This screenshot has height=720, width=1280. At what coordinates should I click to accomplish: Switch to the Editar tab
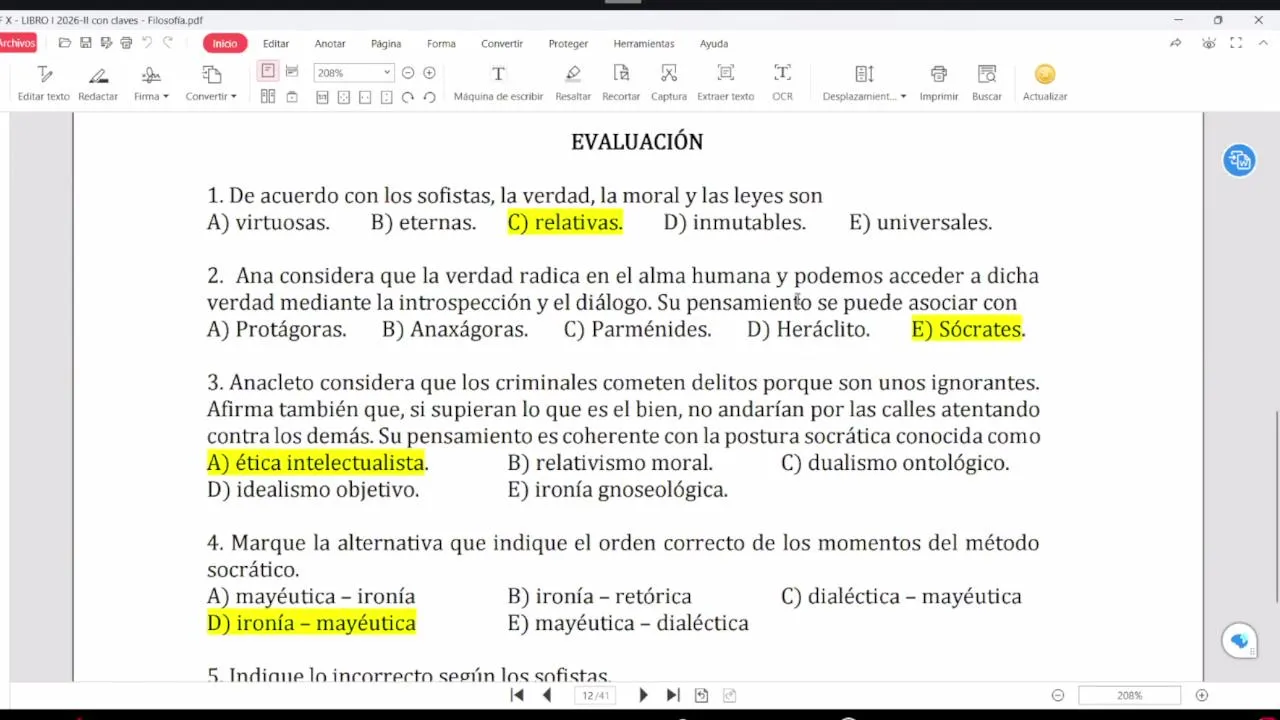click(x=276, y=43)
